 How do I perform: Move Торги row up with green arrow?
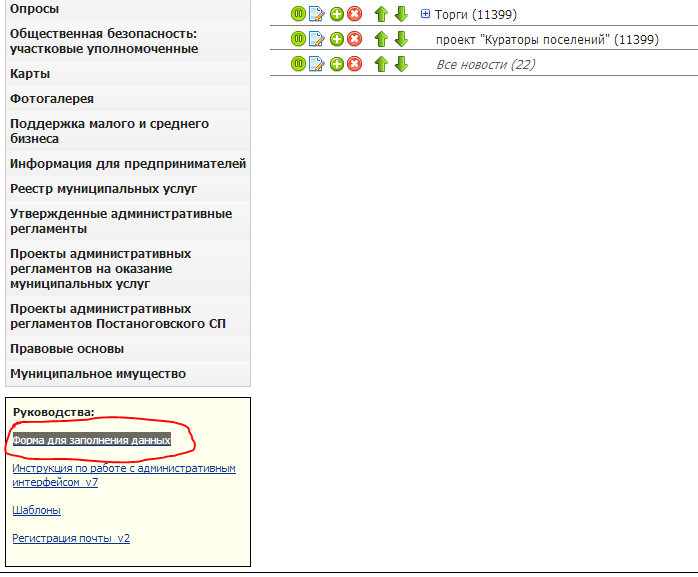pyautogui.click(x=381, y=14)
